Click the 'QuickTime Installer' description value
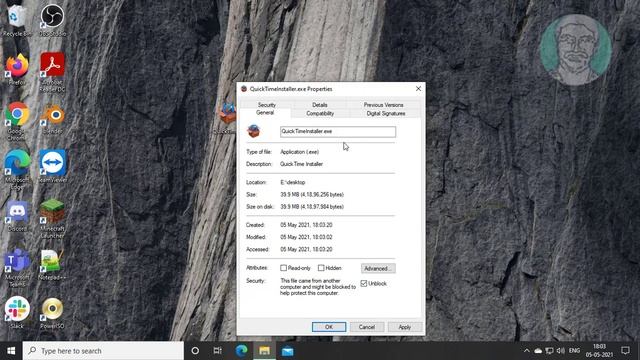This screenshot has width=640, height=360. (301, 164)
